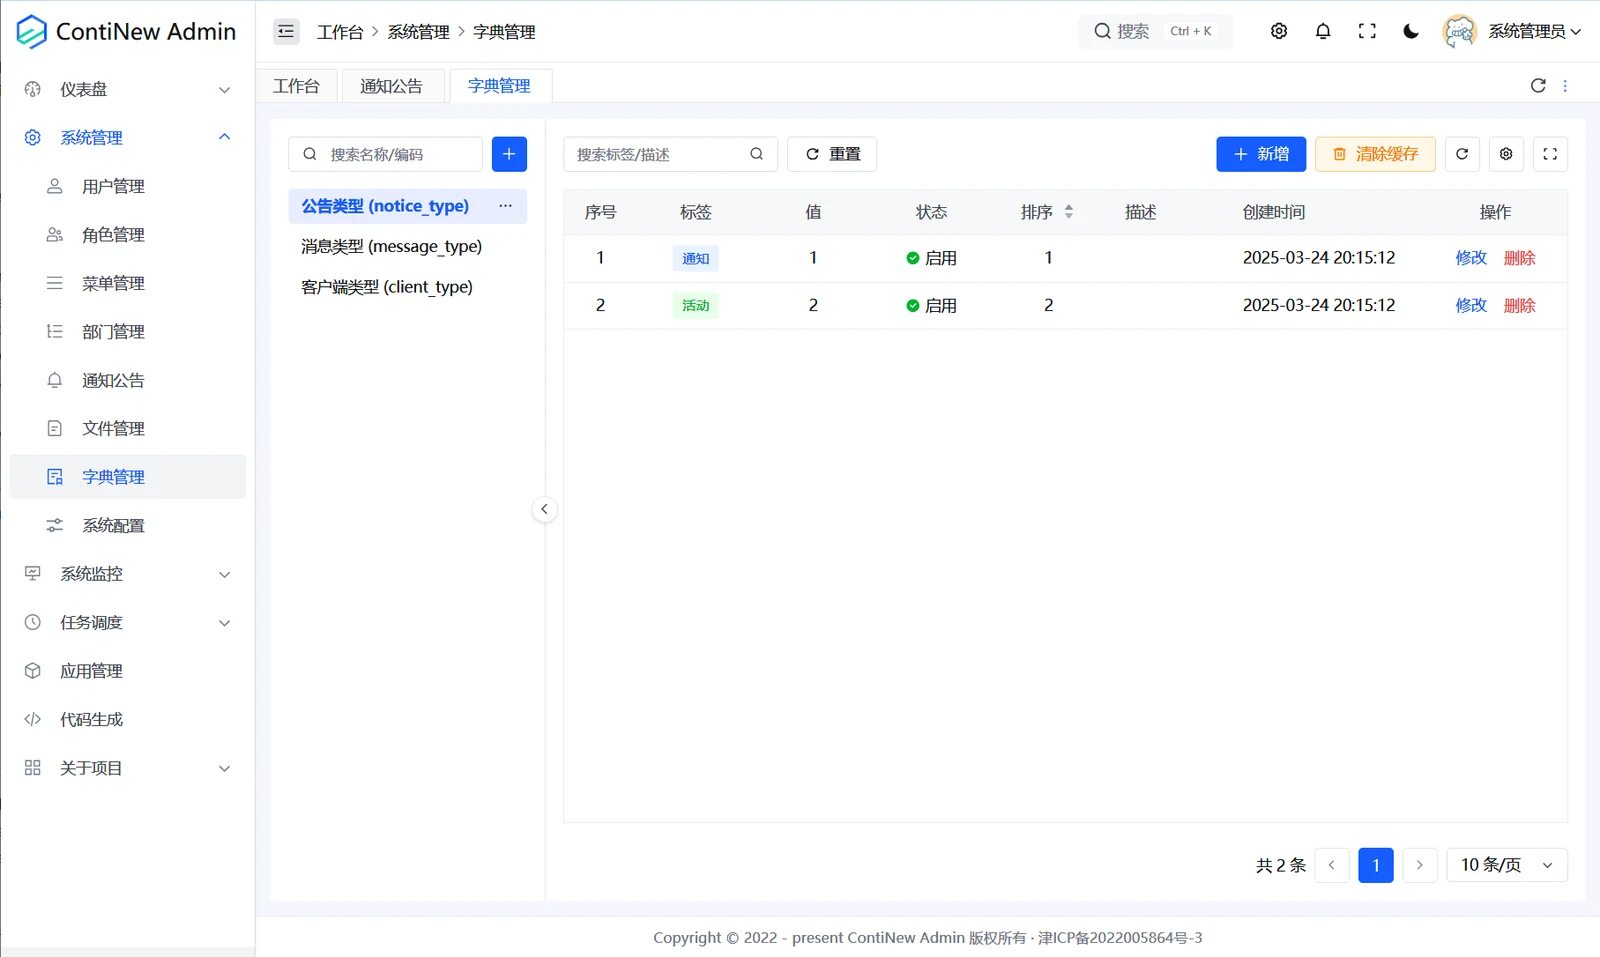Viewport: 1600px width, 957px height.
Task: Click the user avatar image
Action: 1459,31
